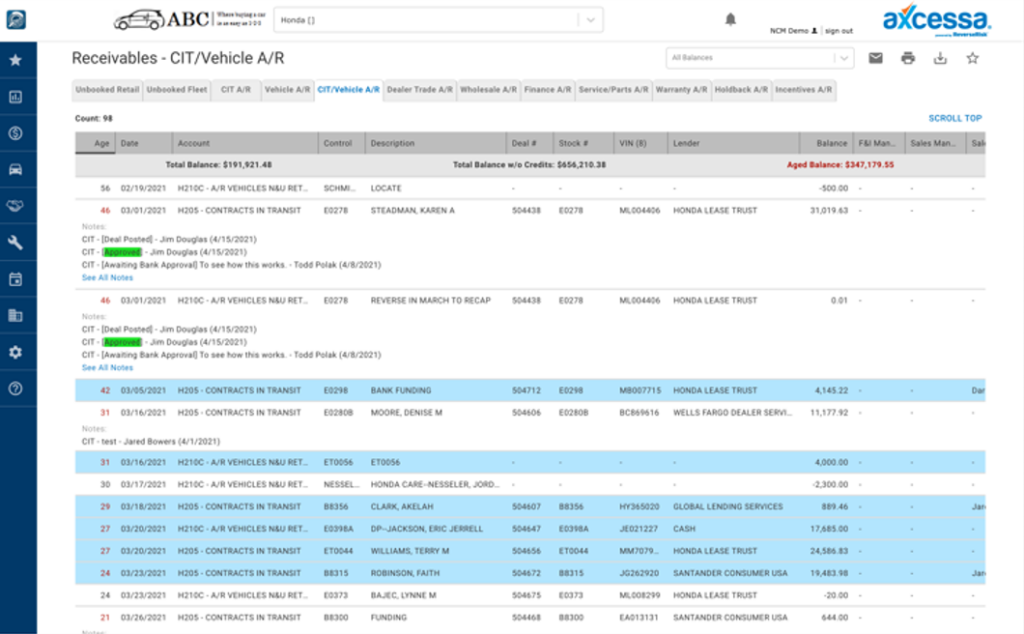Click the NCM Demo user icon
The height and width of the screenshot is (634, 1024).
814,31
